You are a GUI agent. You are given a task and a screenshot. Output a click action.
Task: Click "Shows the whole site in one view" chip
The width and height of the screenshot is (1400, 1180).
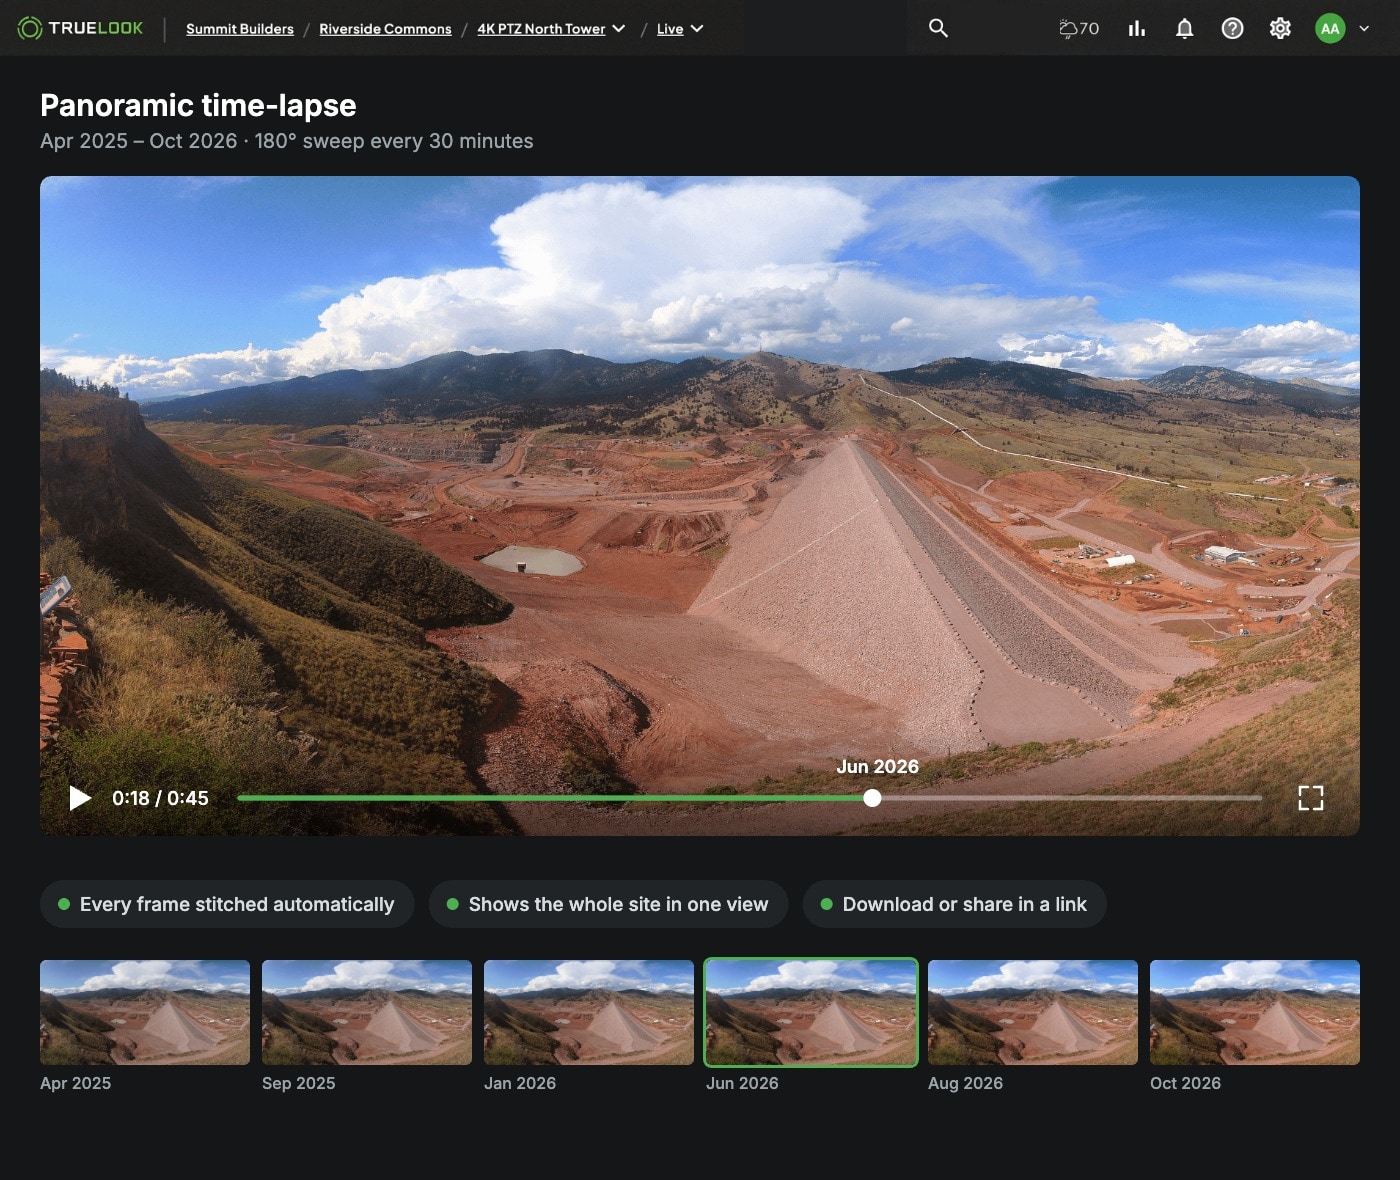[x=608, y=904]
